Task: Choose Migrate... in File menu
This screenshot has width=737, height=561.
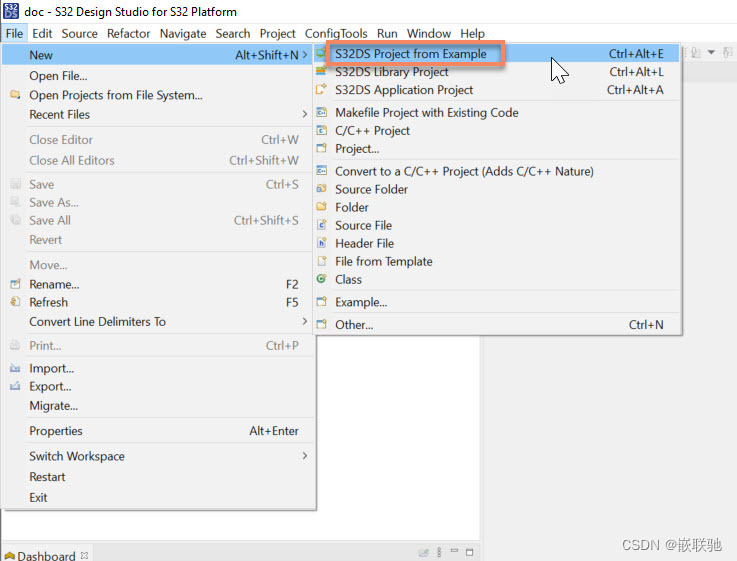Action: pos(158,405)
